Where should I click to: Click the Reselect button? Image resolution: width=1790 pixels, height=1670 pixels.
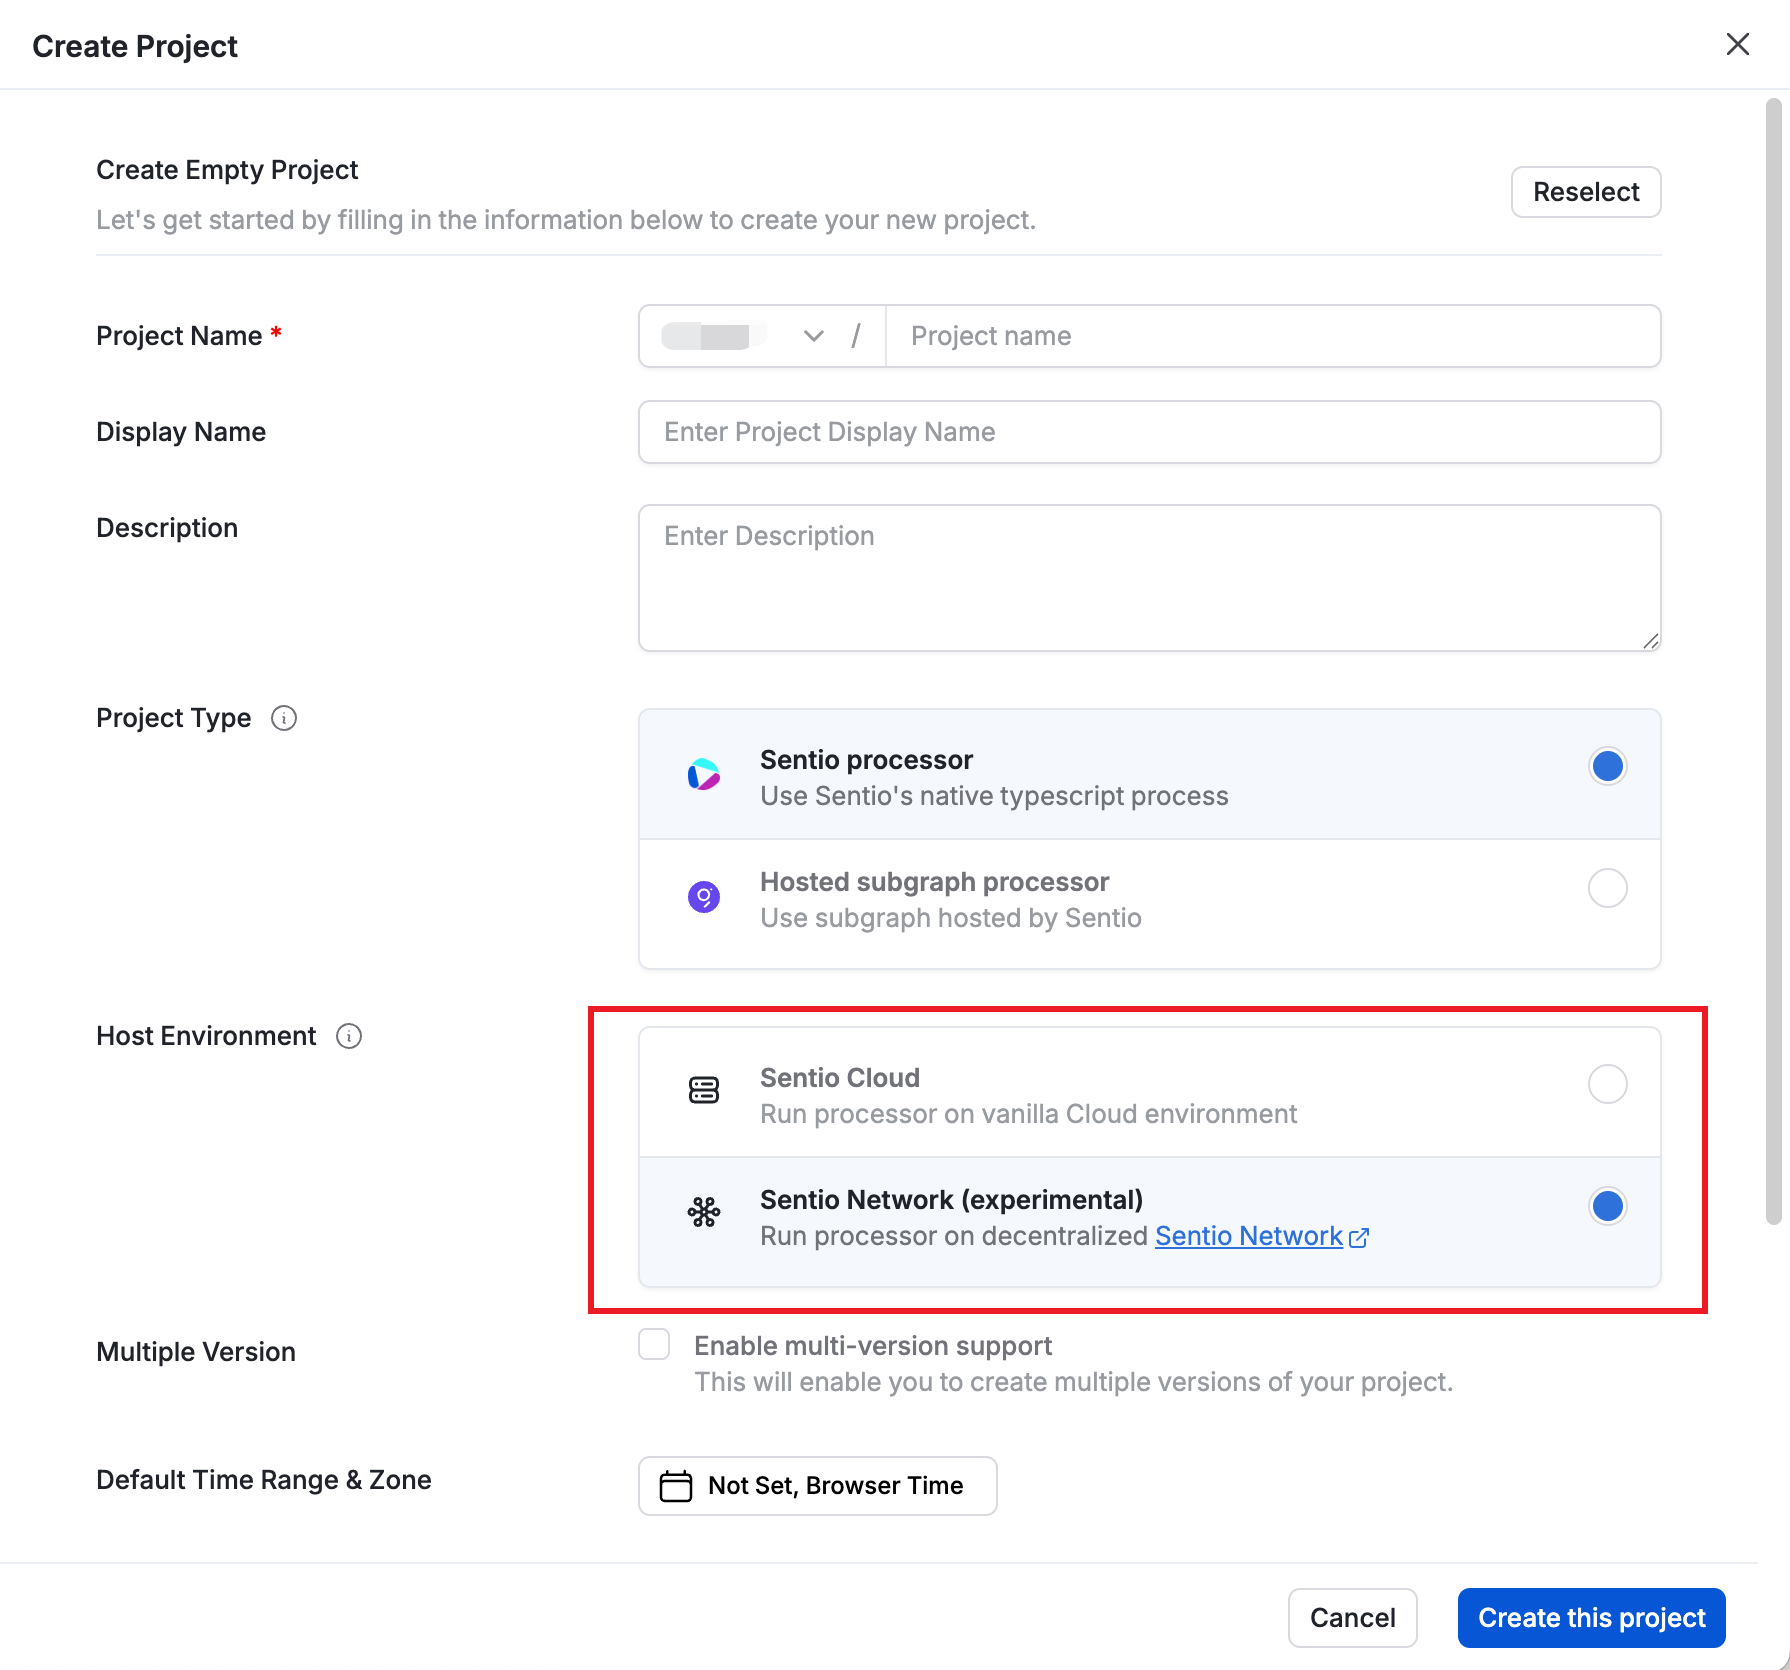[1586, 192]
